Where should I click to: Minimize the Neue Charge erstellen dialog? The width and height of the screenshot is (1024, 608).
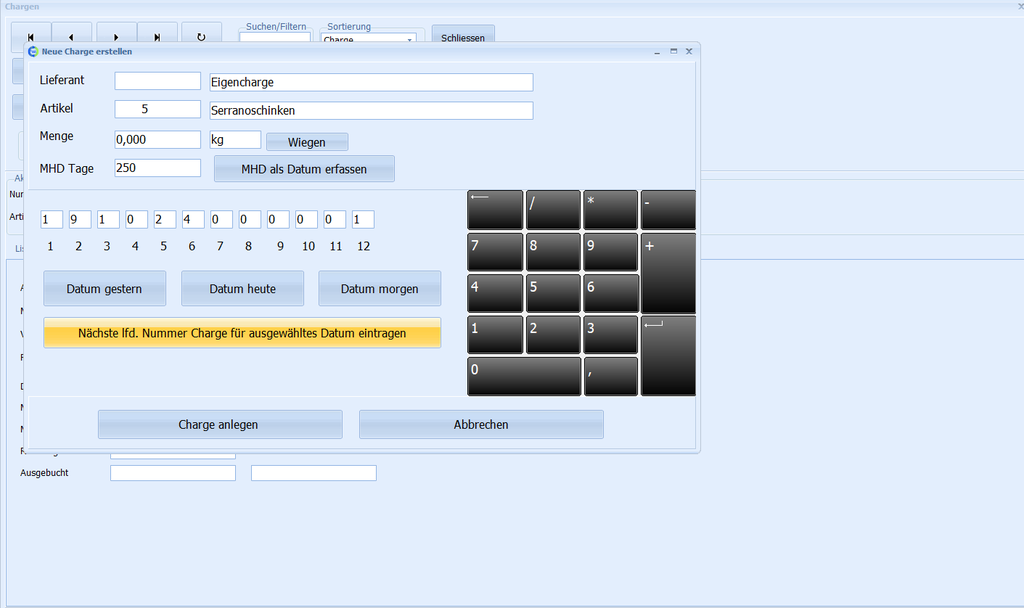click(657, 52)
